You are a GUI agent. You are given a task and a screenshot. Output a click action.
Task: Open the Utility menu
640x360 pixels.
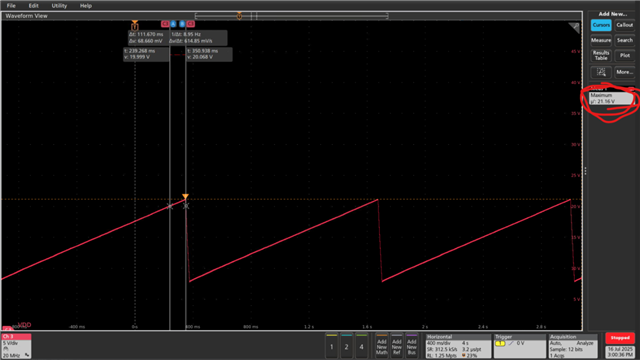click(59, 6)
